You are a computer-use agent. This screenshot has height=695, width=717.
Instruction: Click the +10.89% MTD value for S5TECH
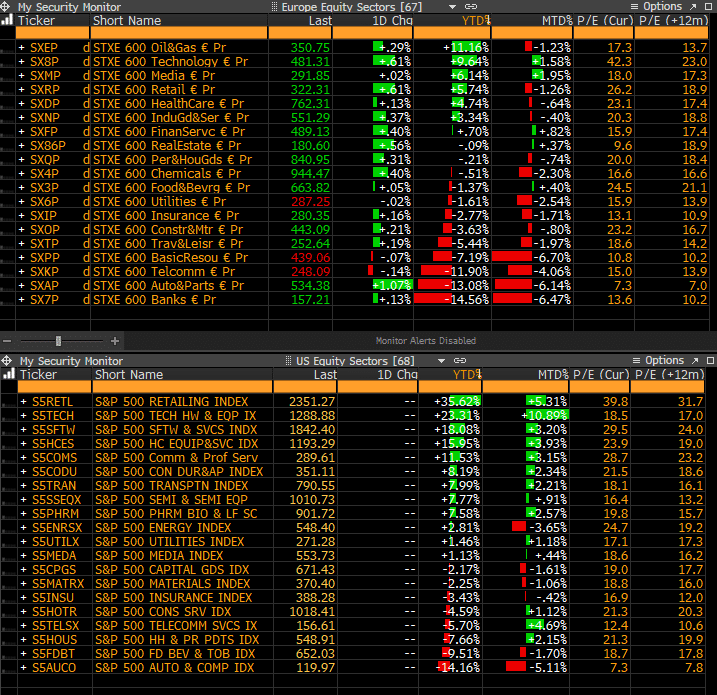[545, 415]
